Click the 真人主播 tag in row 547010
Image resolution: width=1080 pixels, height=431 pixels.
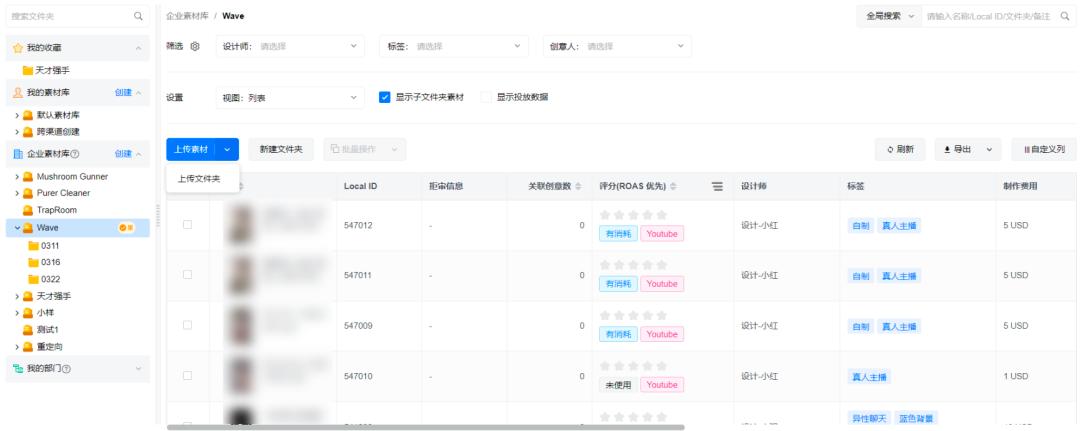point(869,377)
